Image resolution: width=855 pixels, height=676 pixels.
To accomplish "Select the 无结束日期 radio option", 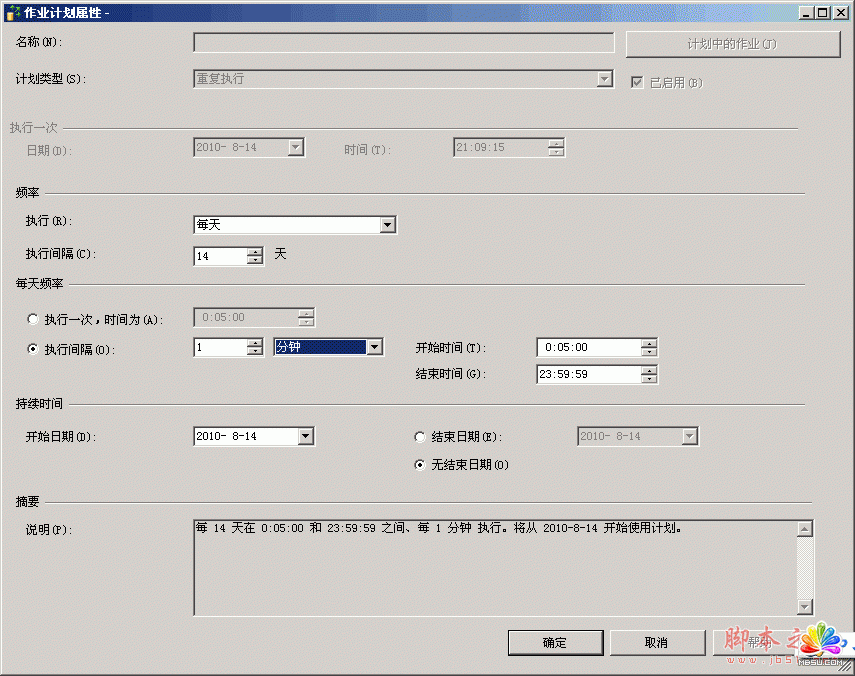I will point(420,465).
